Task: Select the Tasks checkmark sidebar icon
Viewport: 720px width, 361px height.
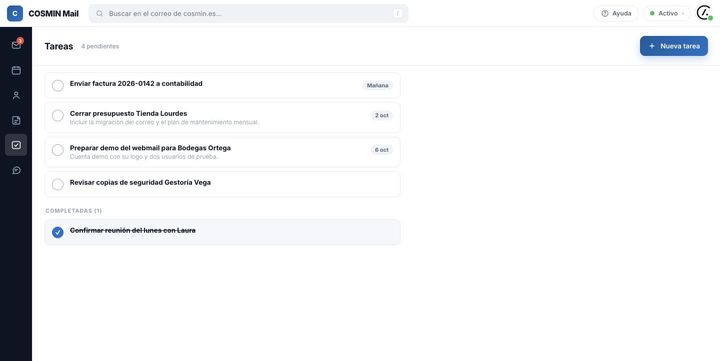Action: coord(16,145)
